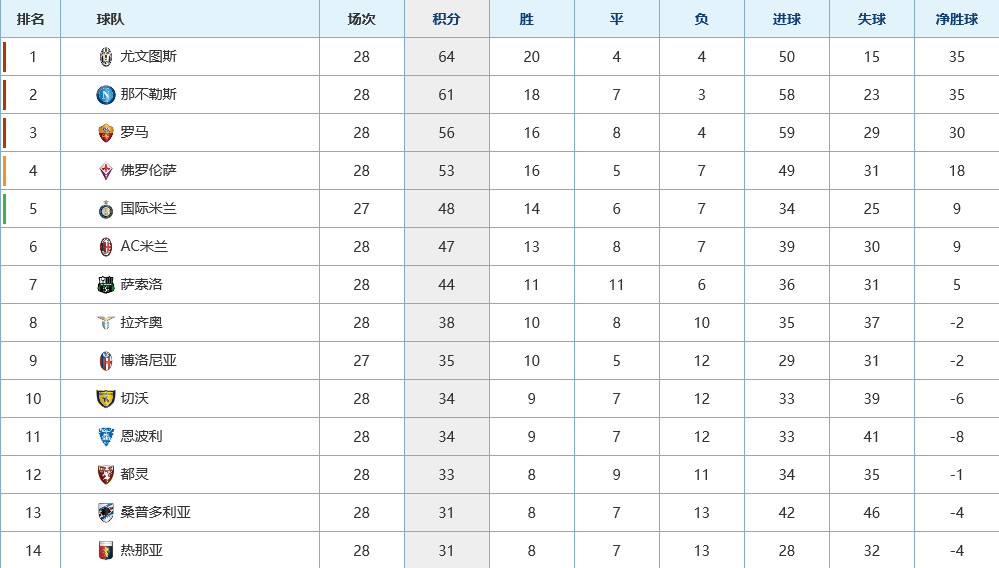999x568 pixels.
Task: Sort by 净胜球 column header
Action: [956, 19]
